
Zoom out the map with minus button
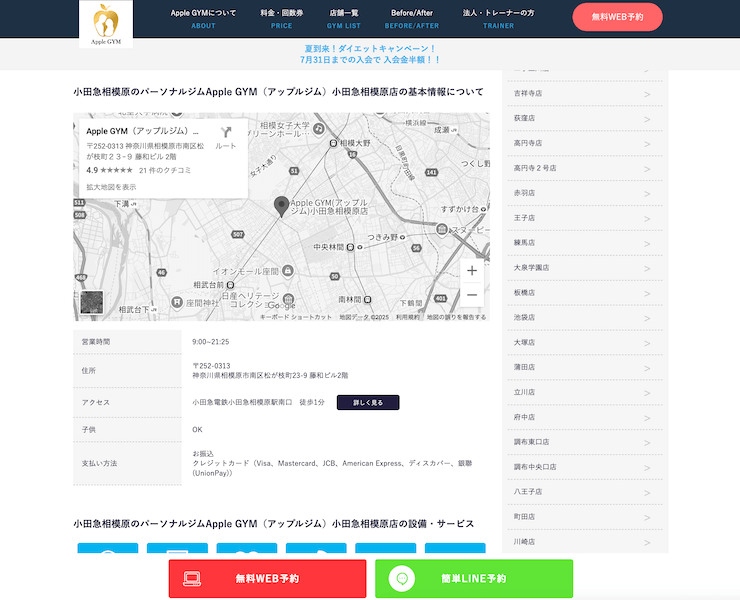coord(472,295)
